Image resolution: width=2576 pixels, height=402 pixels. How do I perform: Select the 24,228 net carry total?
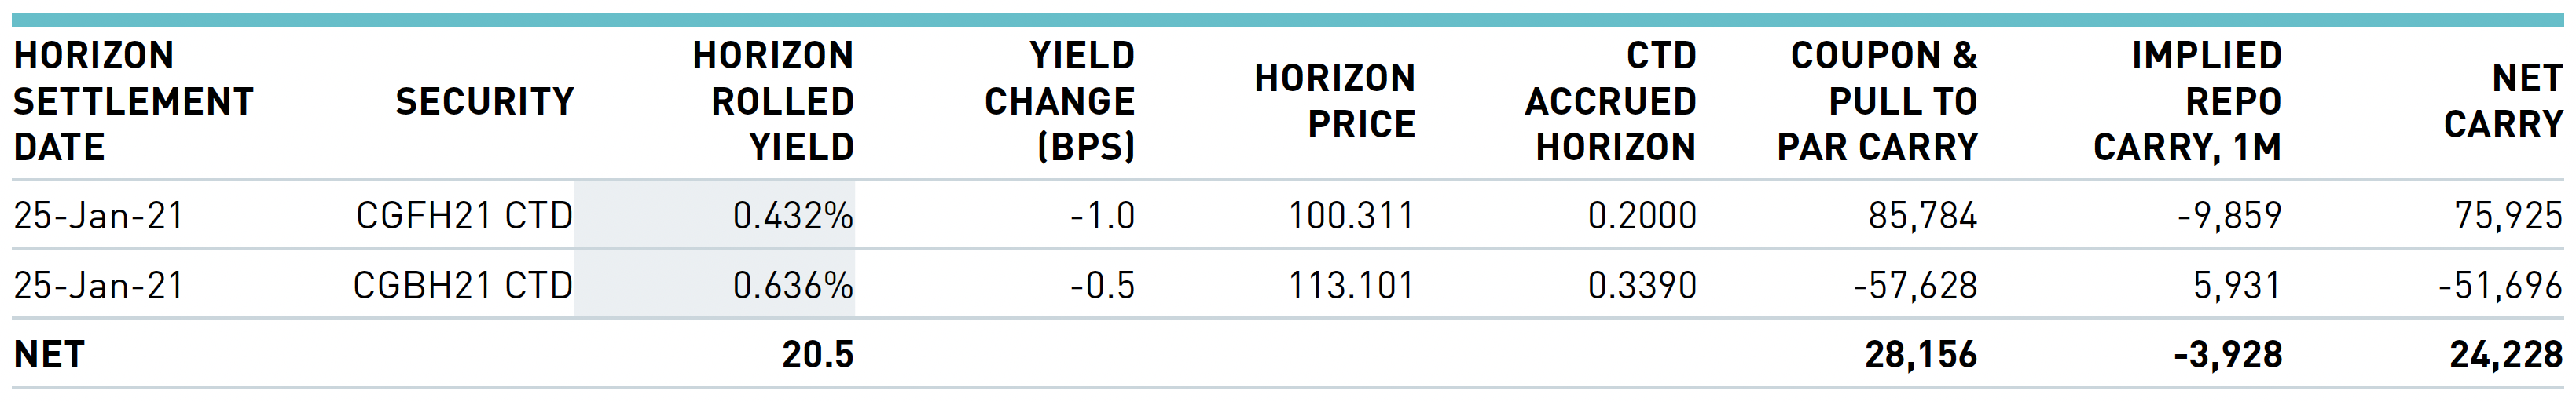tap(2506, 355)
